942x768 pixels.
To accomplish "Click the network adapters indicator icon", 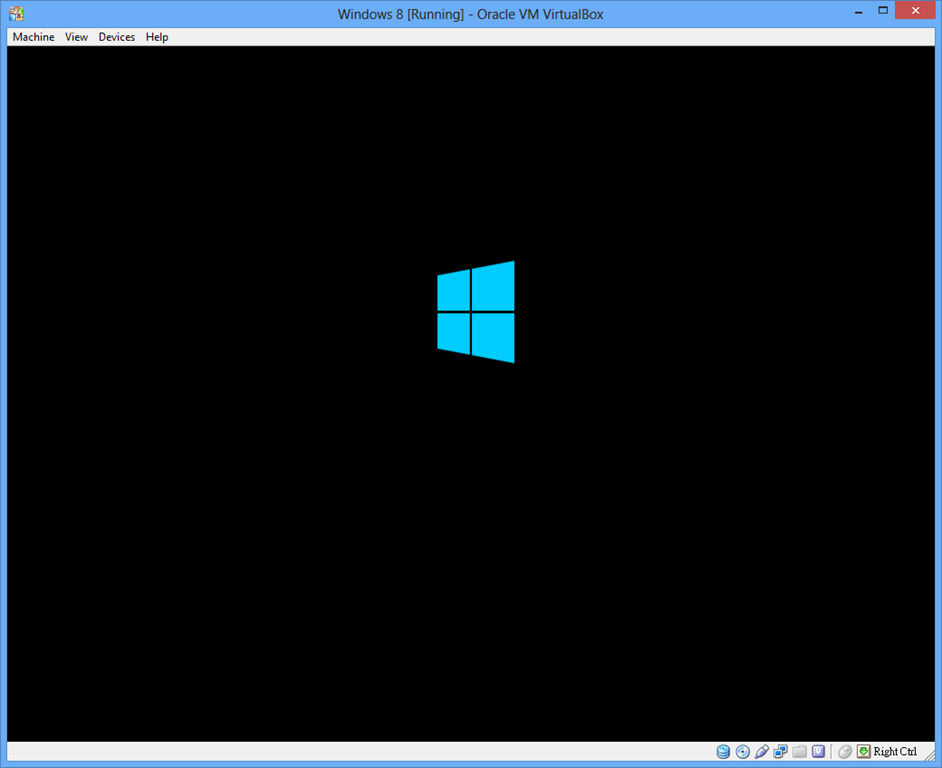I will click(x=780, y=751).
